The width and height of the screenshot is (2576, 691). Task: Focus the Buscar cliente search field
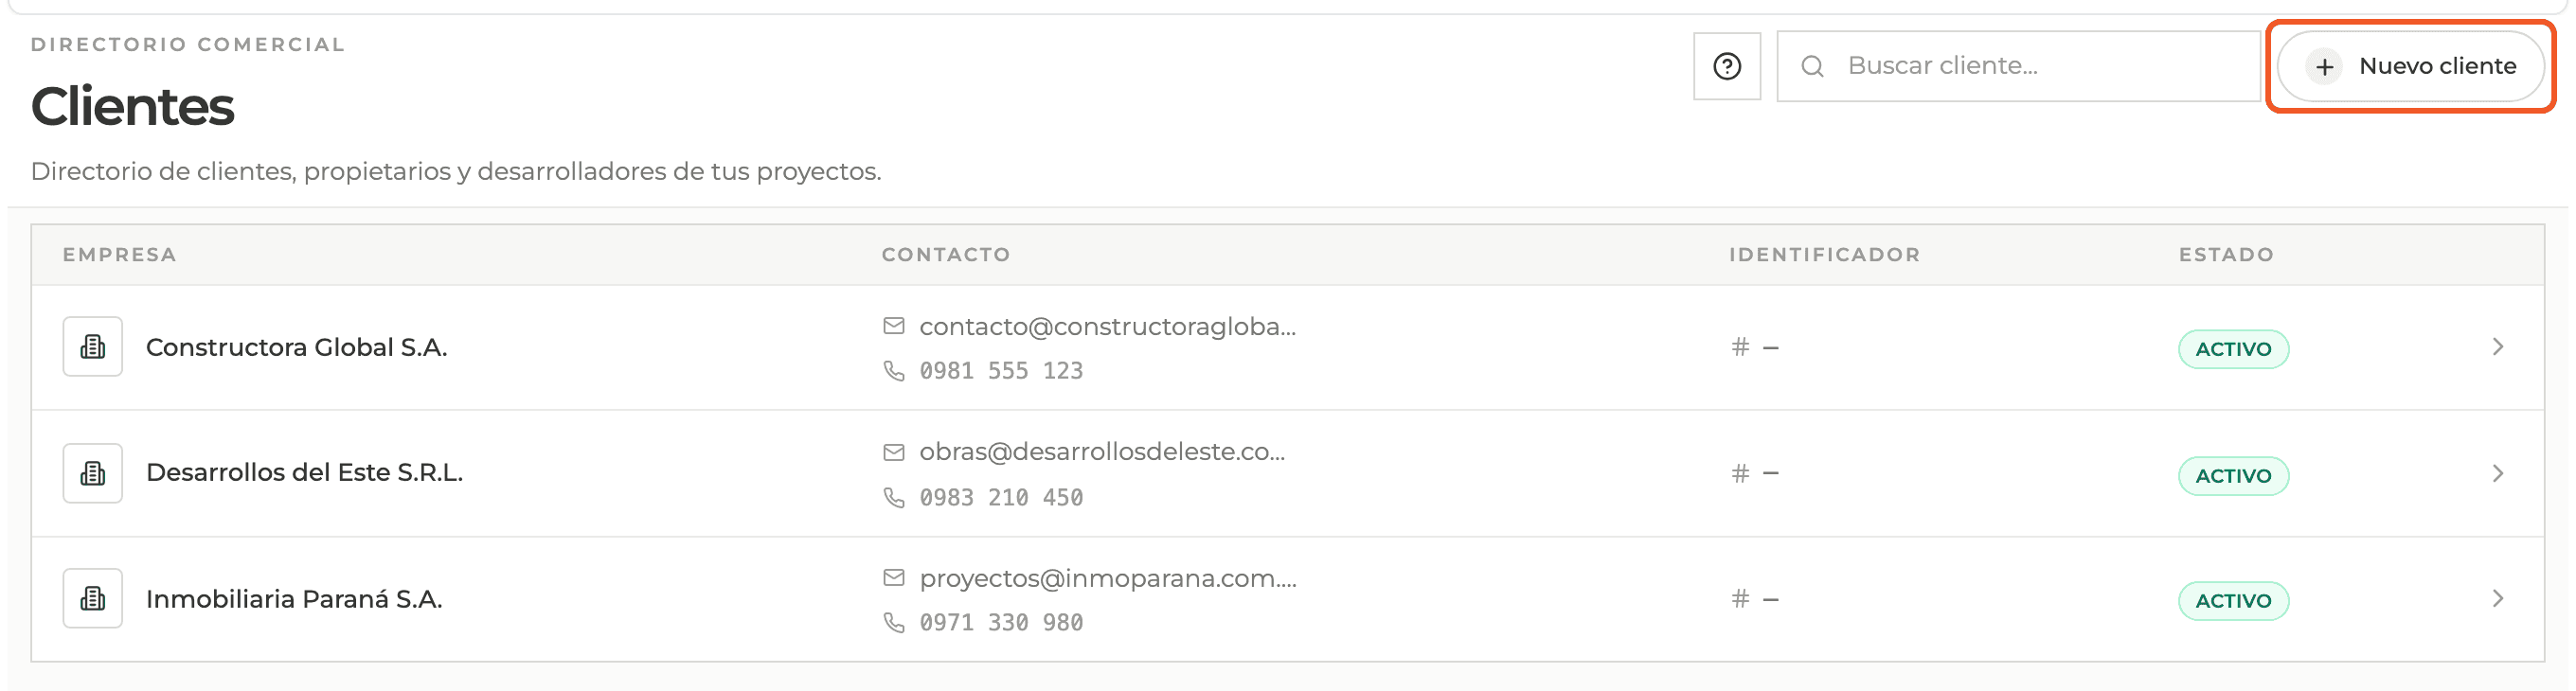click(2018, 66)
